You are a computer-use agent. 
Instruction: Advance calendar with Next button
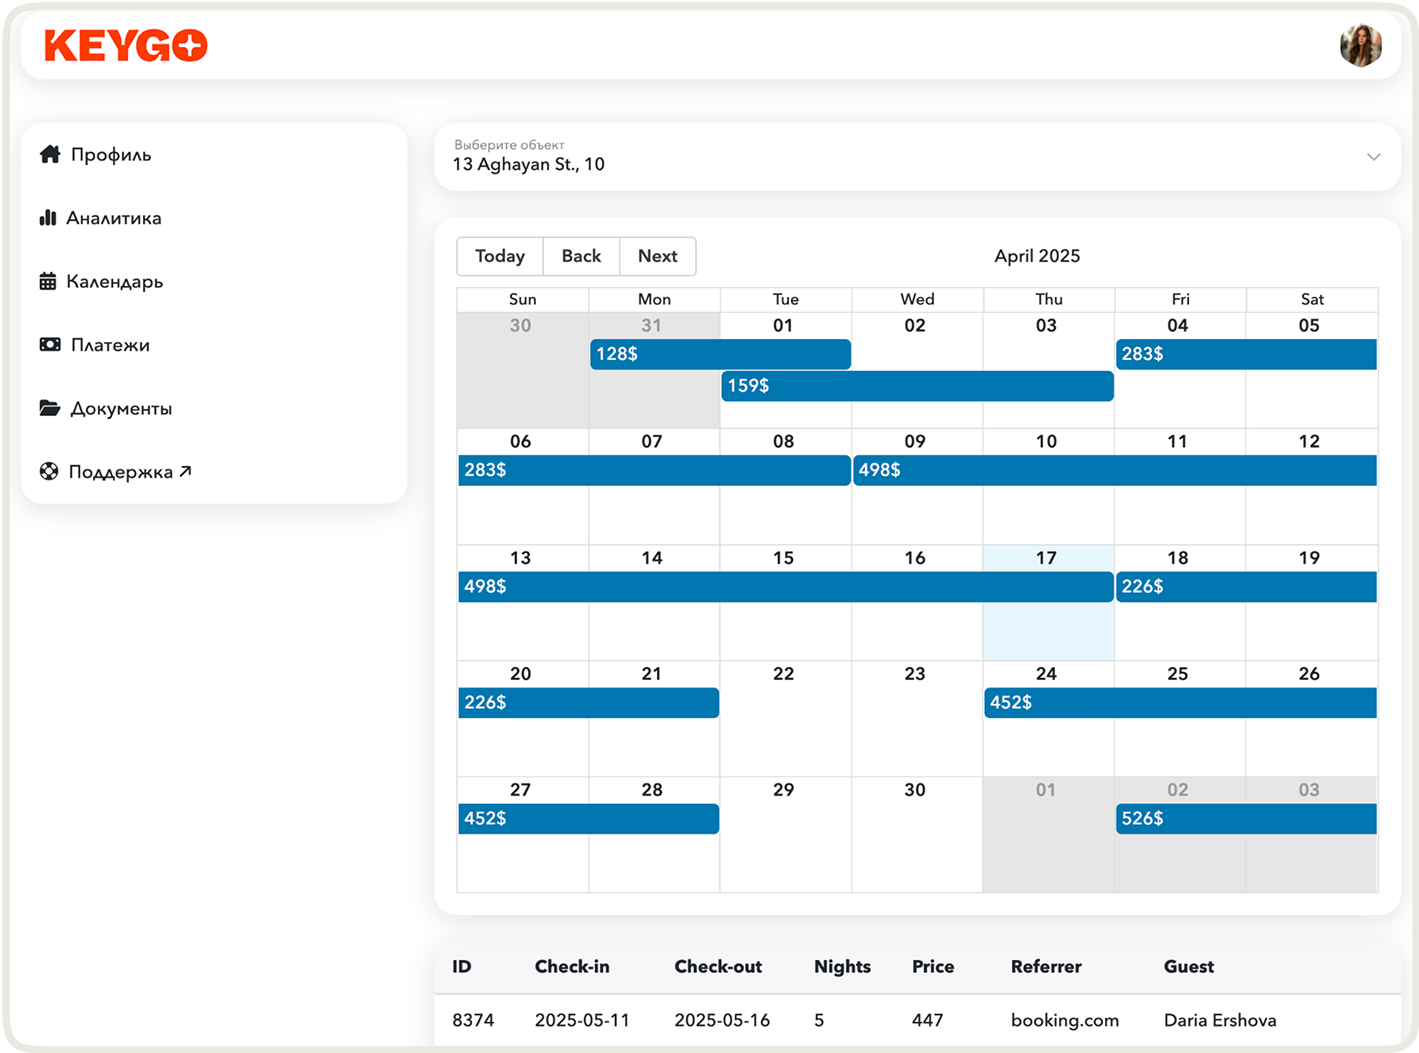point(657,256)
